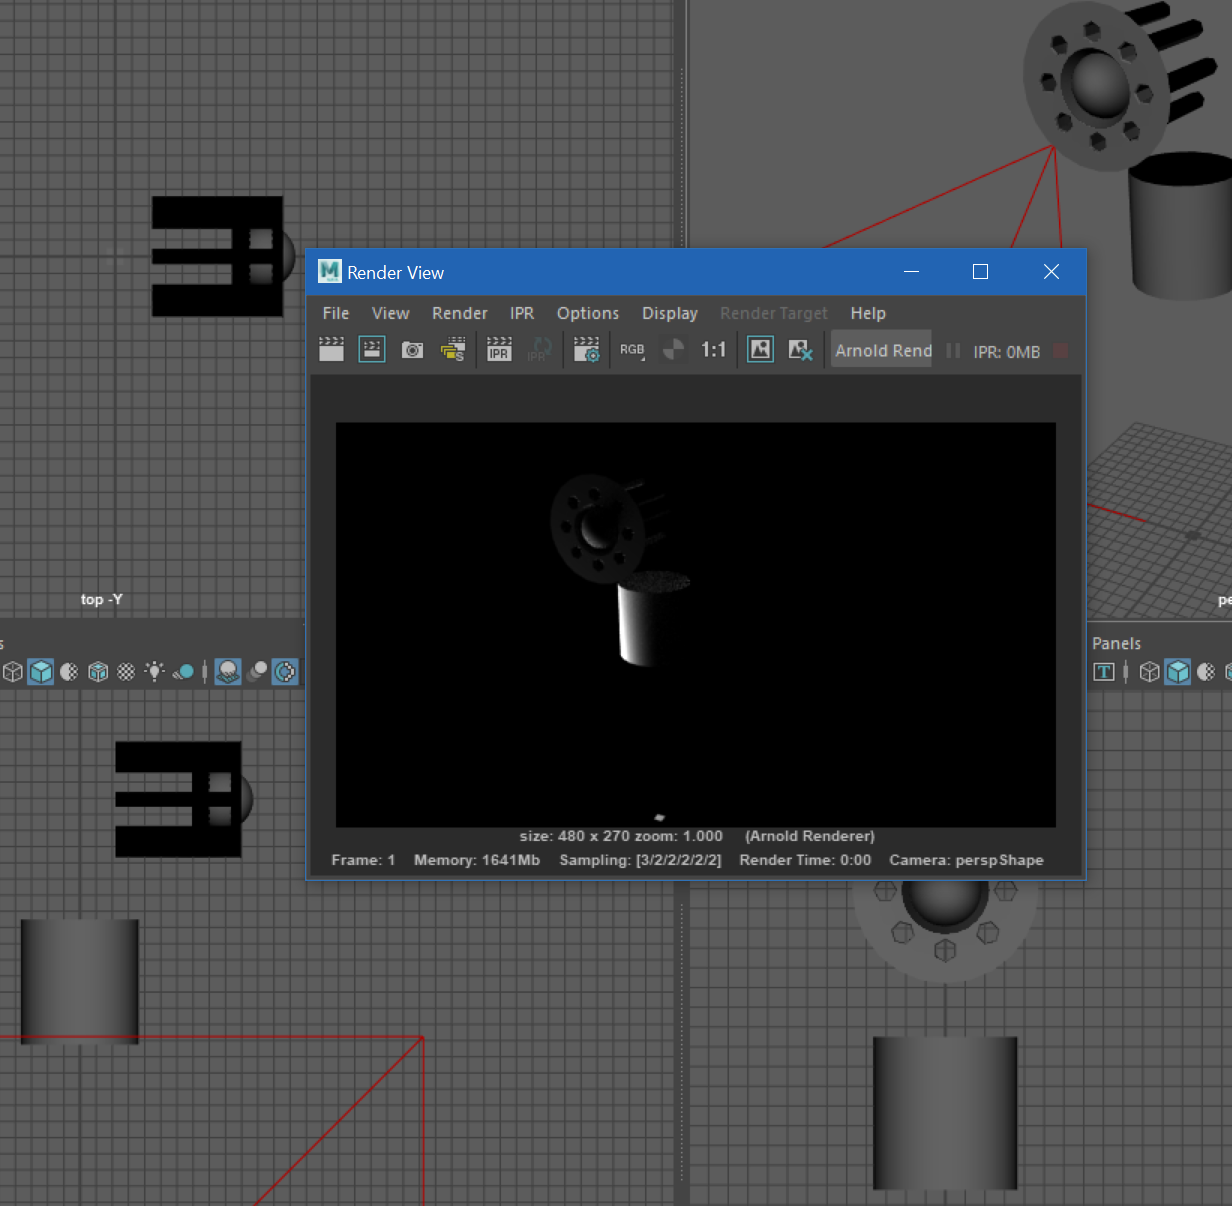1232x1206 pixels.
Task: Enable Wireframe display mode in the viewport
Action: (12, 672)
